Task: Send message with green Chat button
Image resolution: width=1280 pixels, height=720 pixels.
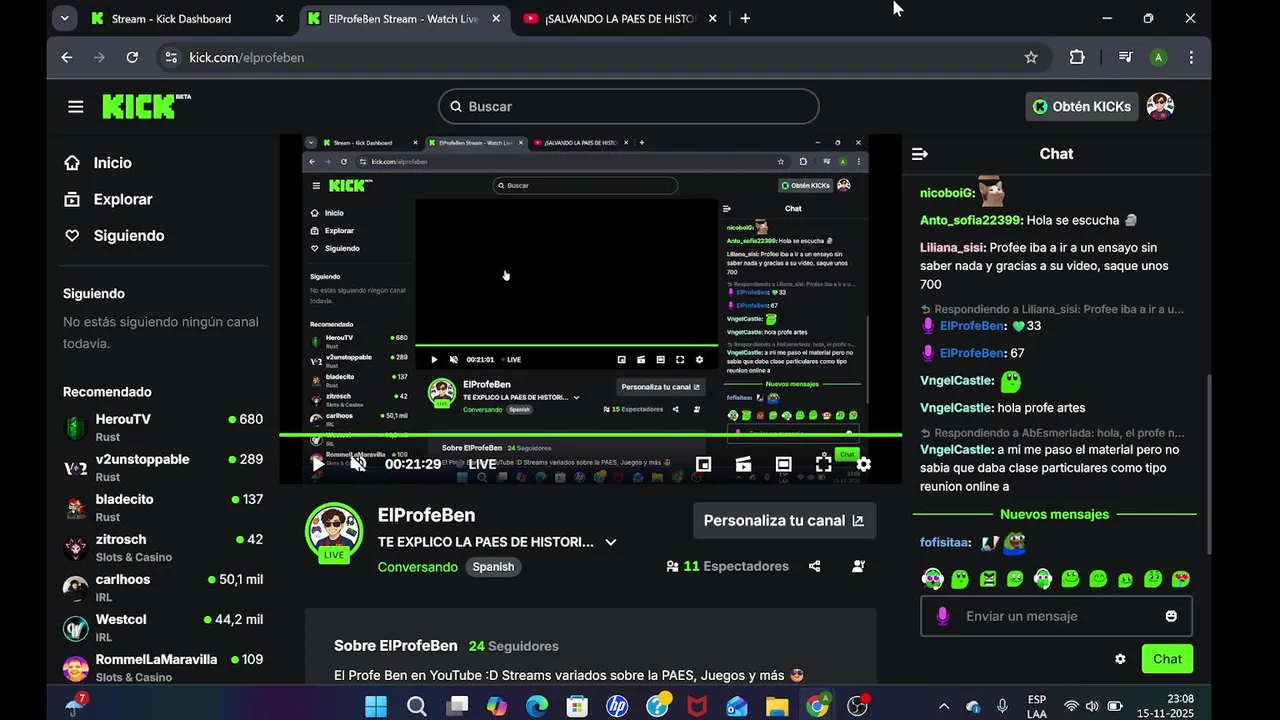Action: (1167, 659)
